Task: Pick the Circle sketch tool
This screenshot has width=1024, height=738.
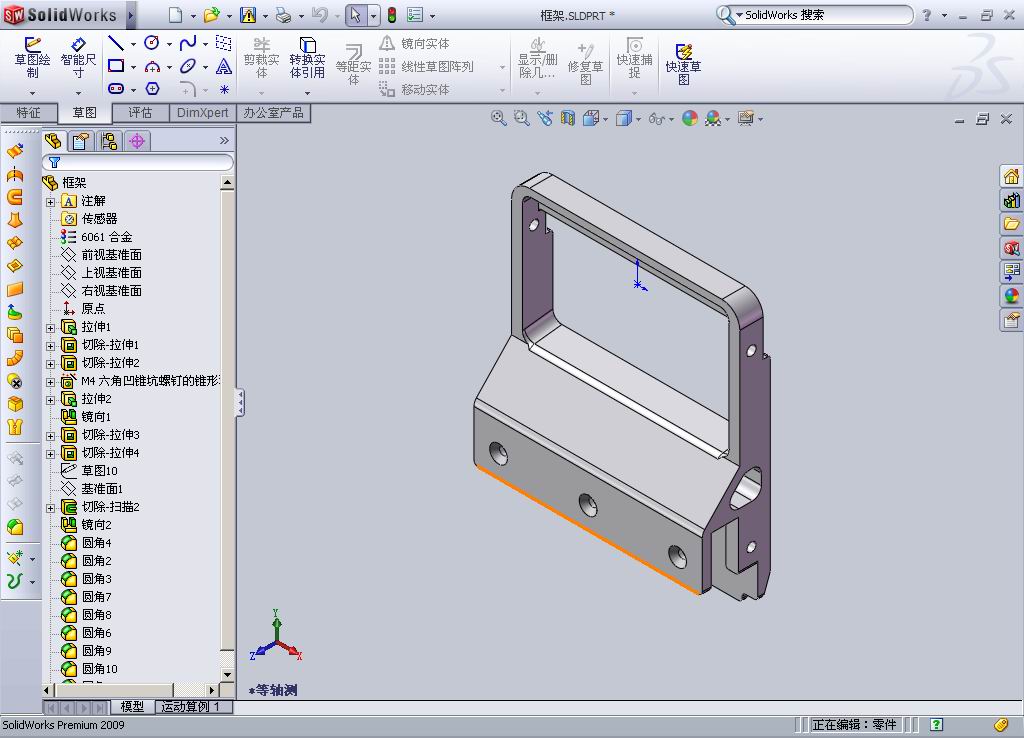Action: point(152,43)
